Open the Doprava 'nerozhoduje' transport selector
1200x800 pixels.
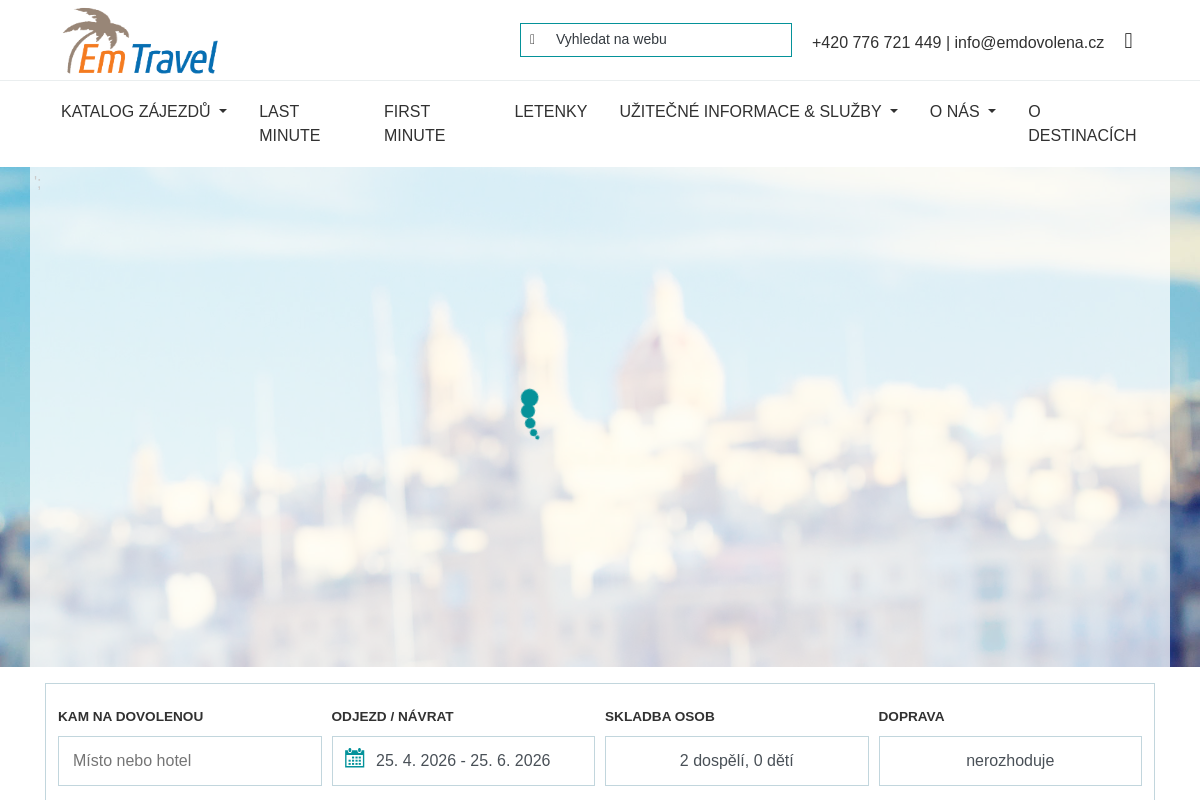[x=1010, y=761]
